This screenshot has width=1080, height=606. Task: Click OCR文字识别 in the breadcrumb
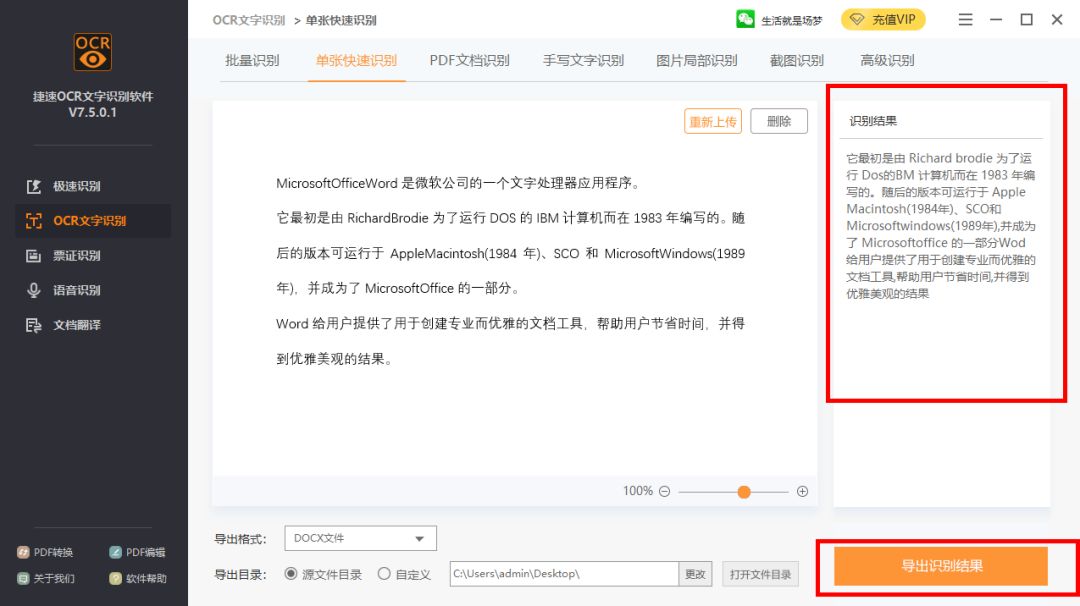(x=249, y=20)
